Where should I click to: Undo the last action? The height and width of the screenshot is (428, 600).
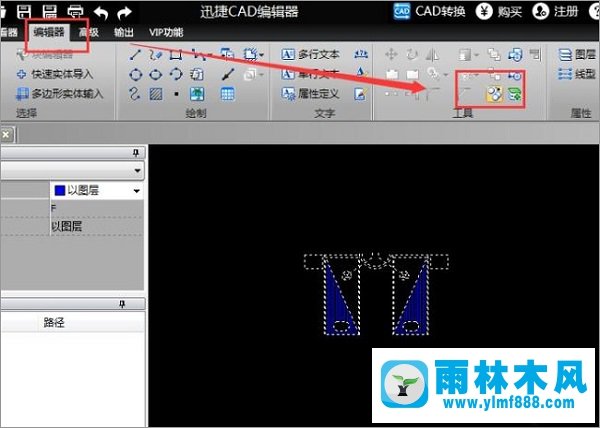pos(101,13)
